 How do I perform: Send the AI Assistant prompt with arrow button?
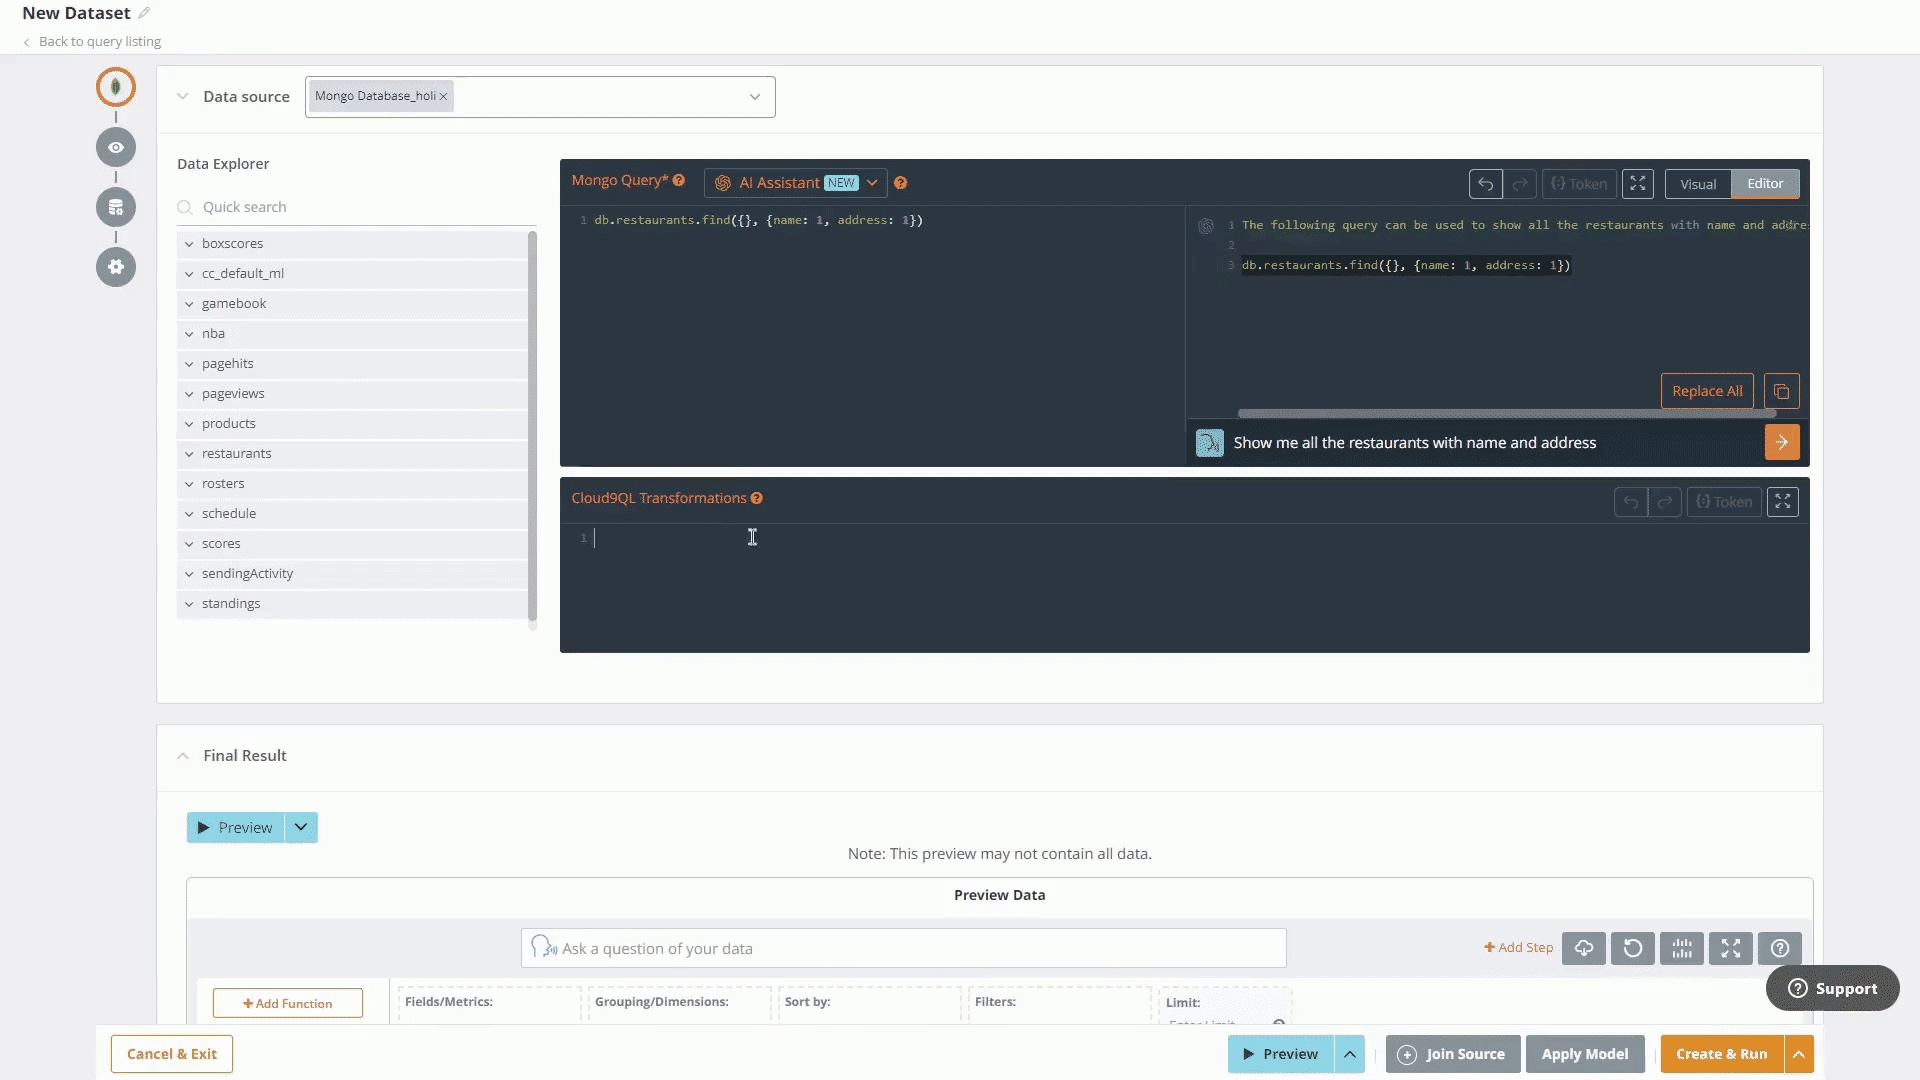[x=1781, y=442]
